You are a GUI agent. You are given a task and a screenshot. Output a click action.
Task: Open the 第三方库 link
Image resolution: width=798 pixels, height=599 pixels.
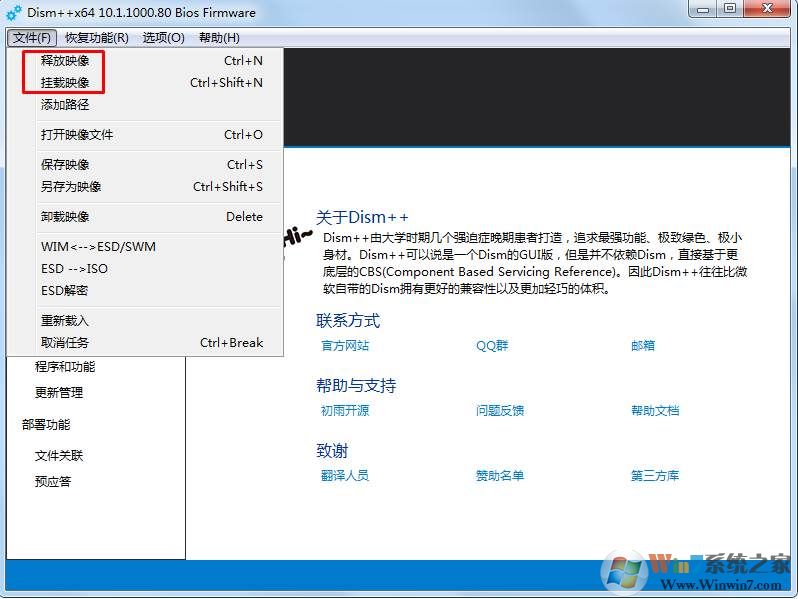[655, 476]
